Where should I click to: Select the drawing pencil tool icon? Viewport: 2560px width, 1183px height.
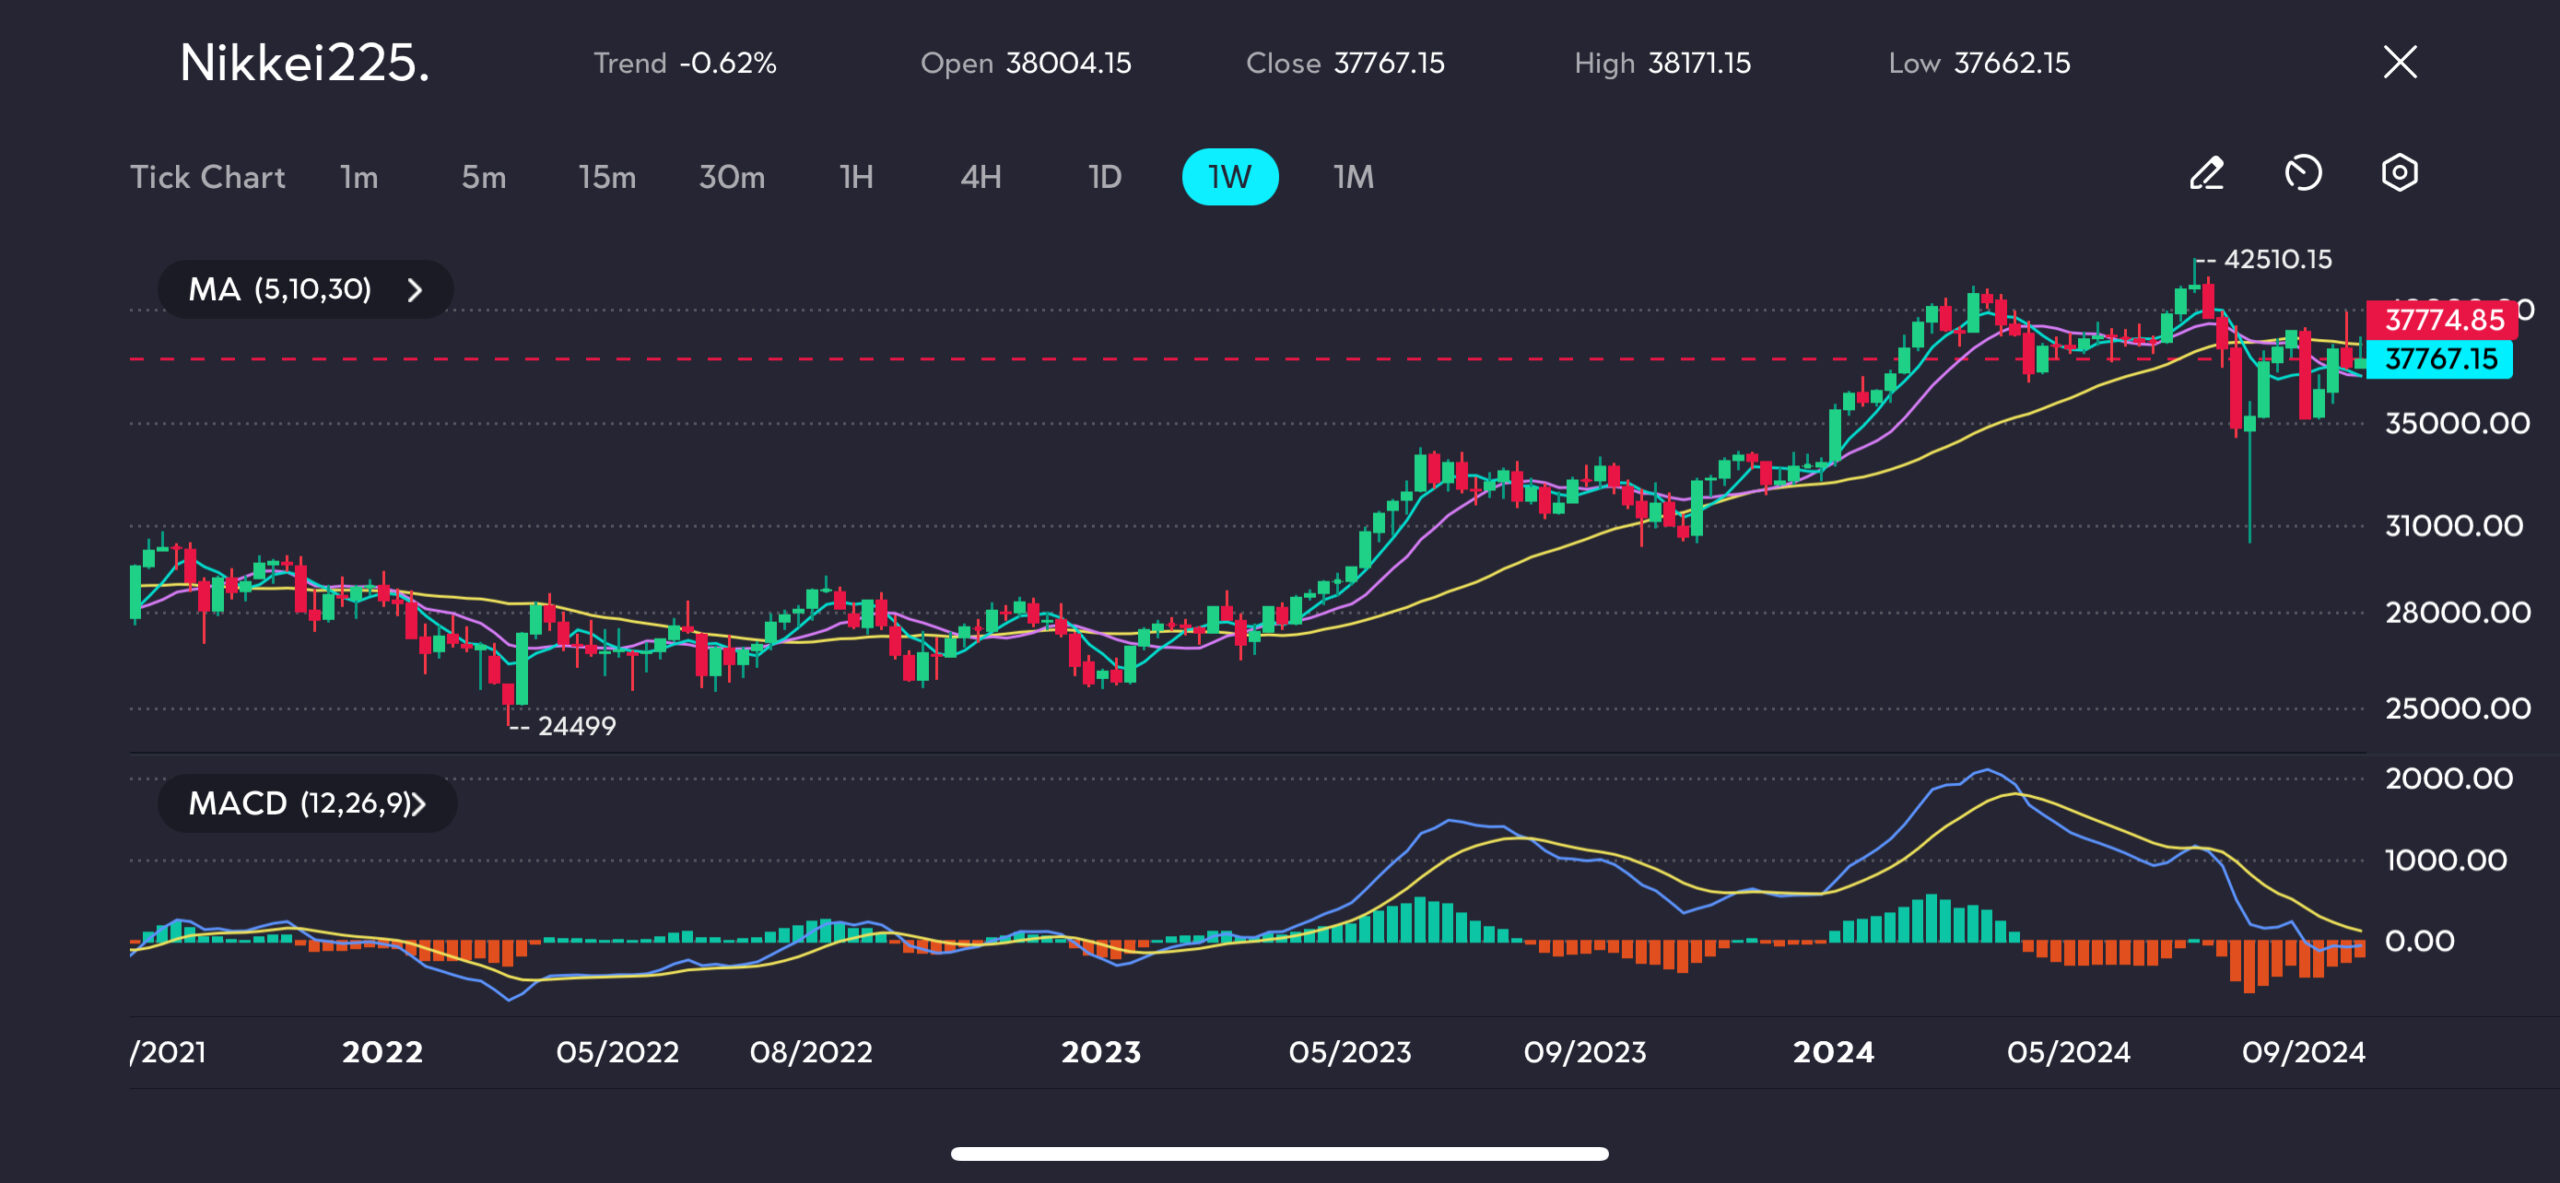coord(2206,174)
